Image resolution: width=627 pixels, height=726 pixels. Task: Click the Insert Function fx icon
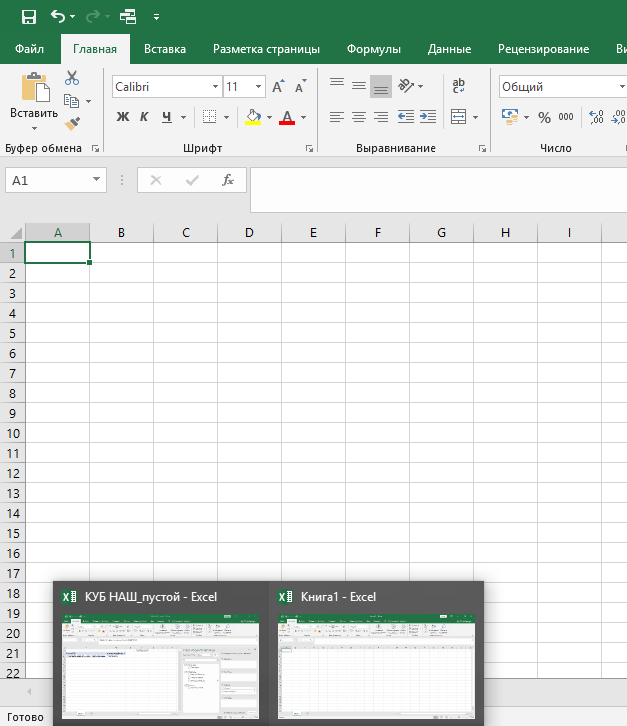(x=228, y=180)
